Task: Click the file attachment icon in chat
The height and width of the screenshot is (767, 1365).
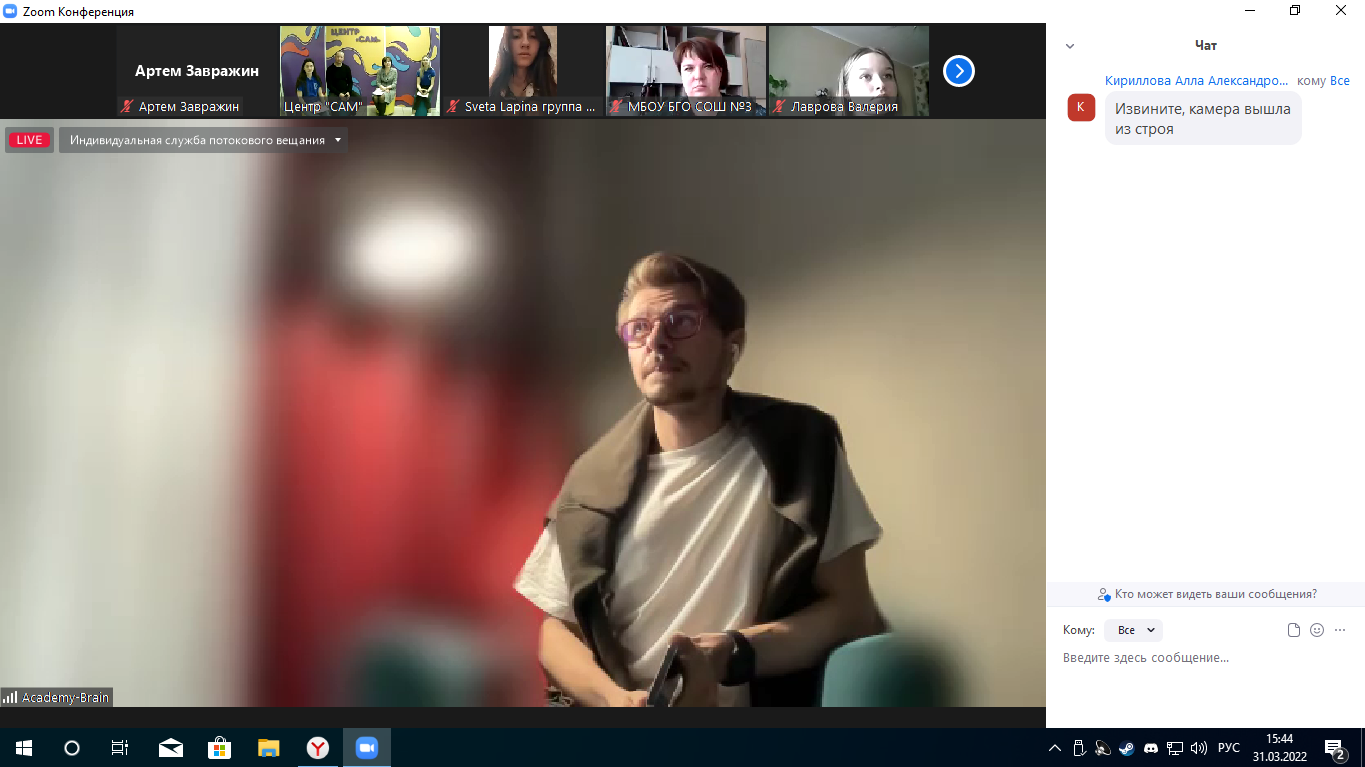Action: point(1293,630)
